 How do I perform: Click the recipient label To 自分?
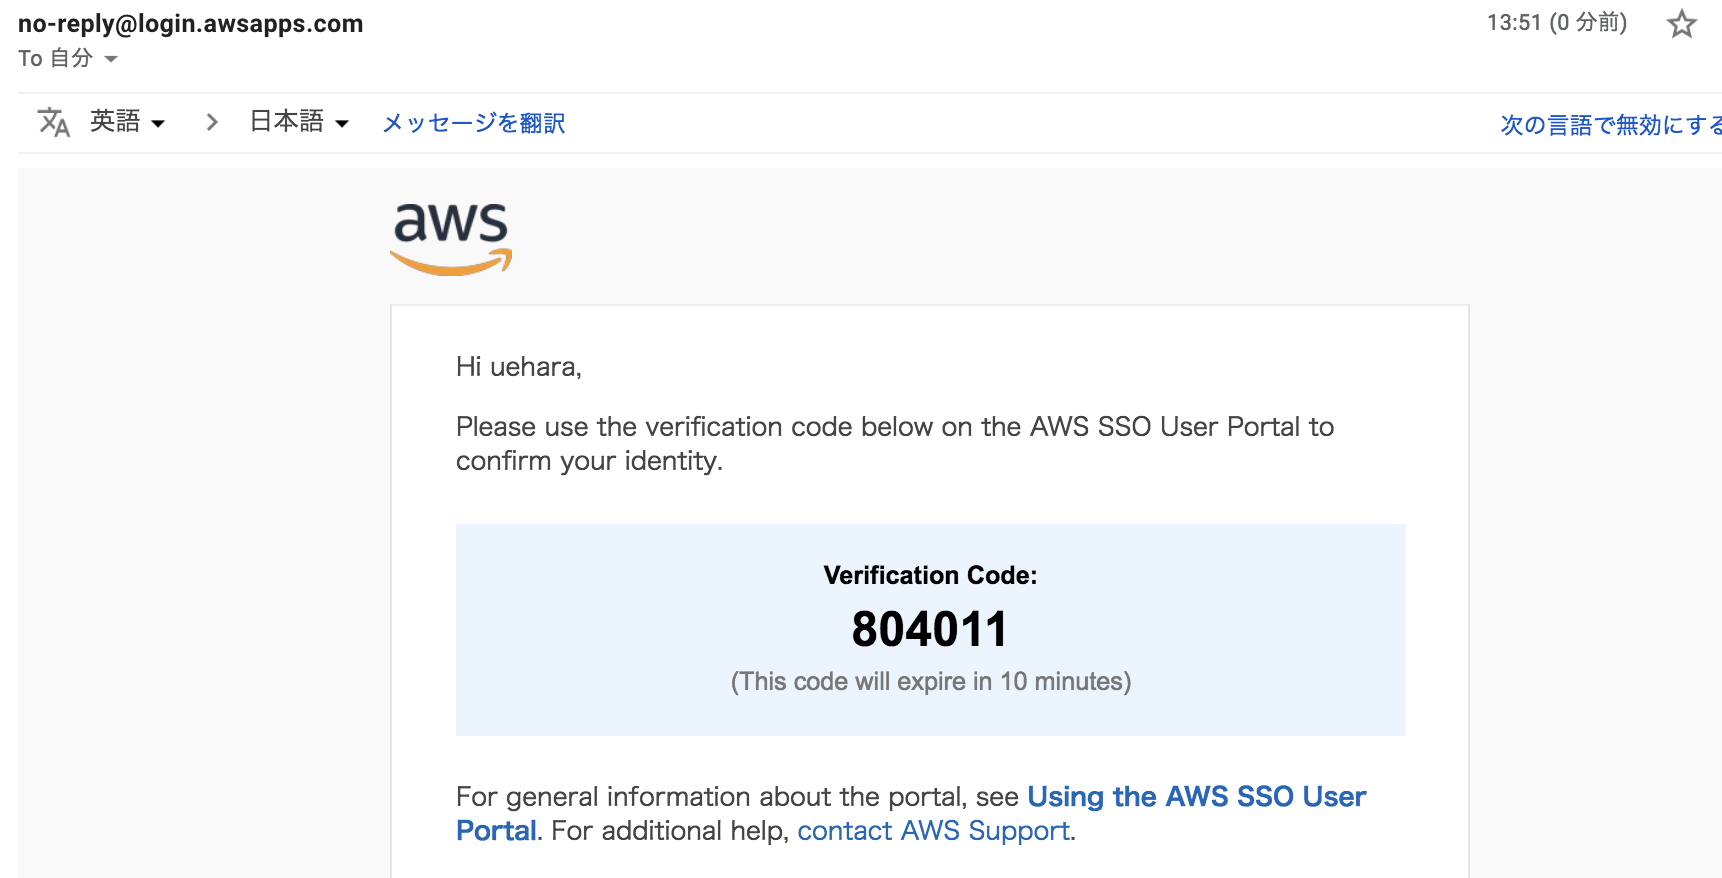pos(56,58)
